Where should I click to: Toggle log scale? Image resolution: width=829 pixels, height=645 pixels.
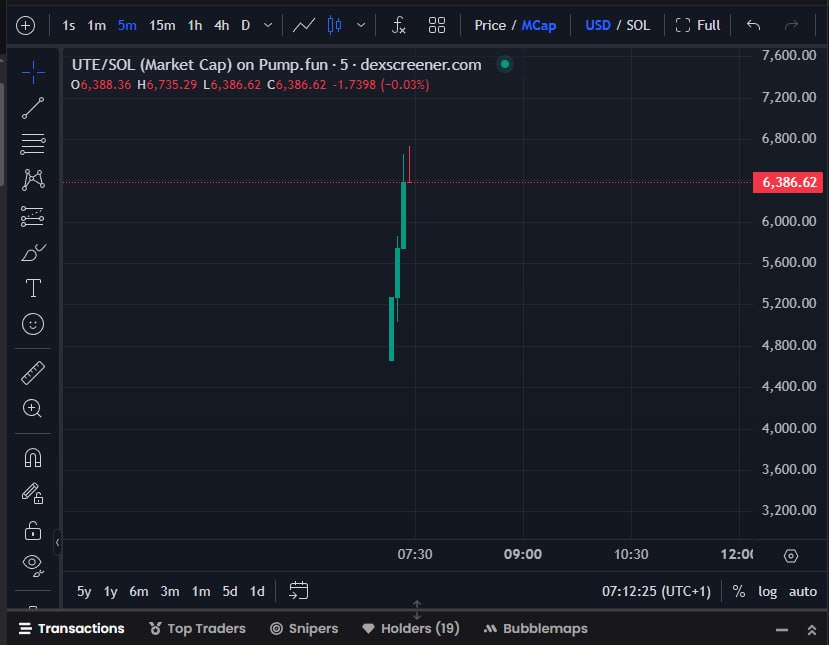coord(768,591)
